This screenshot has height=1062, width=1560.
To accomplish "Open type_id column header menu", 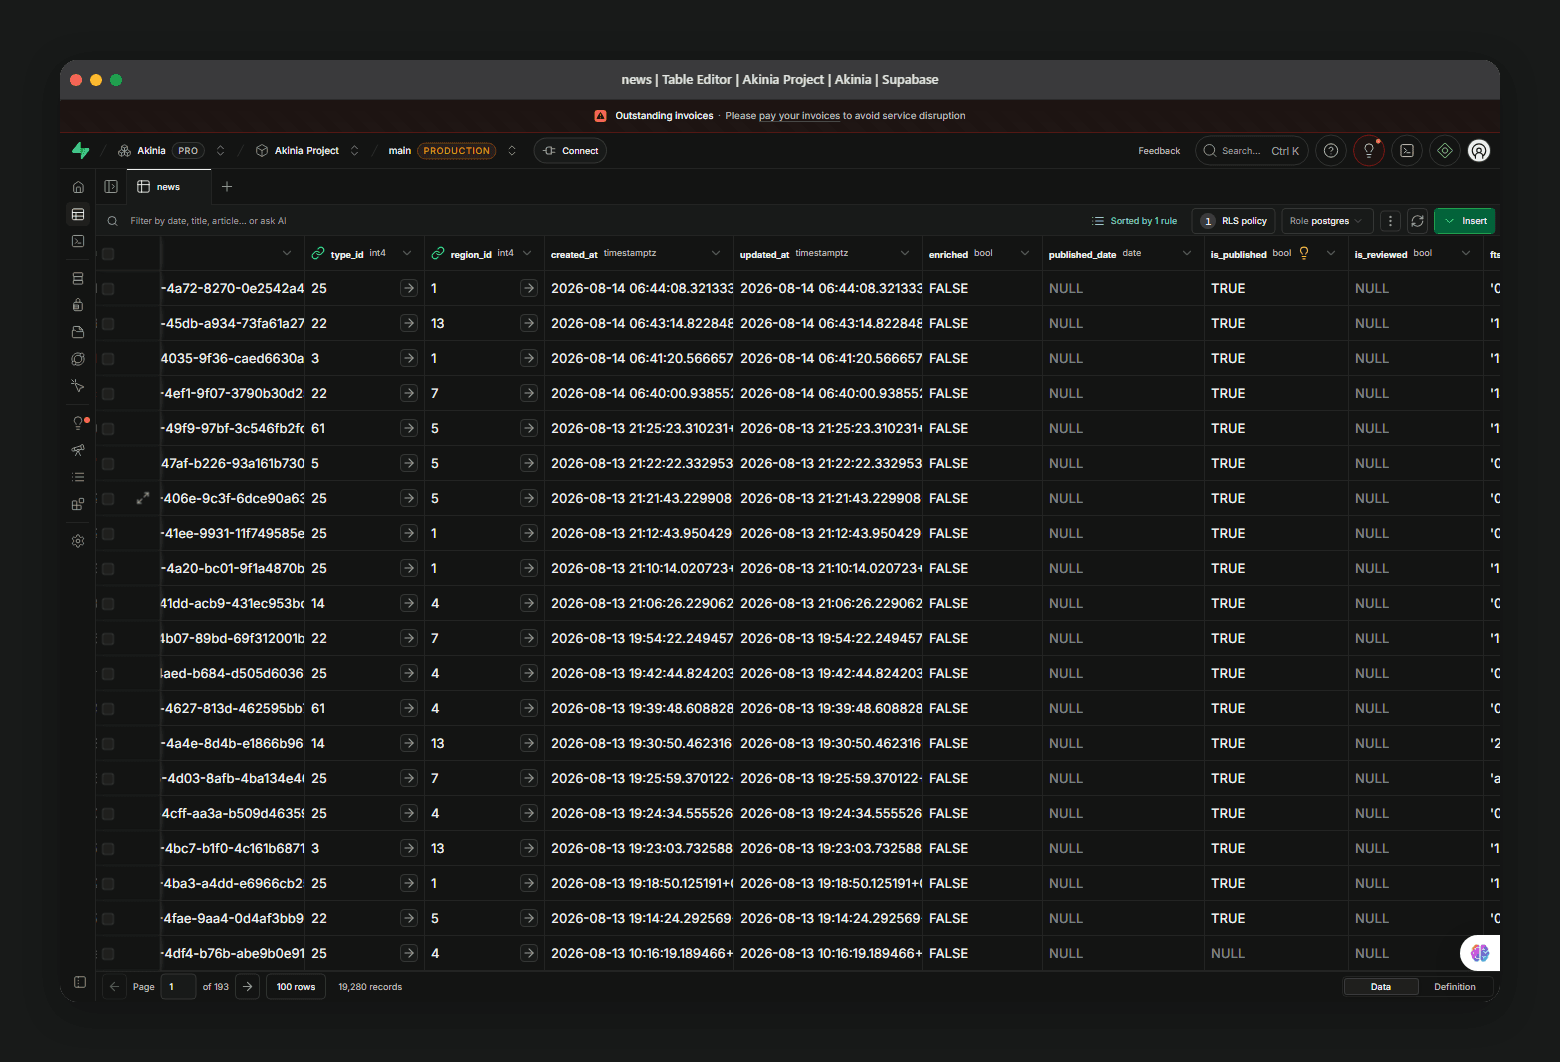I will 407,253.
